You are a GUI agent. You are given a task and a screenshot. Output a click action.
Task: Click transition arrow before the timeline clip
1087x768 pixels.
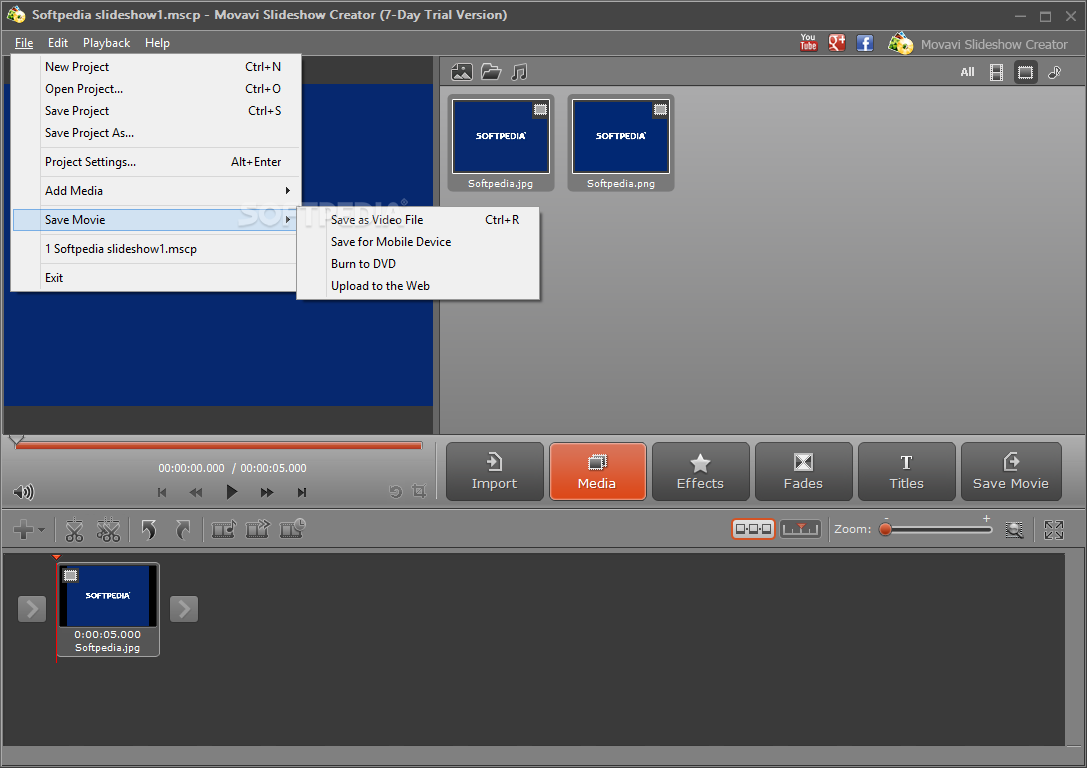tap(32, 609)
